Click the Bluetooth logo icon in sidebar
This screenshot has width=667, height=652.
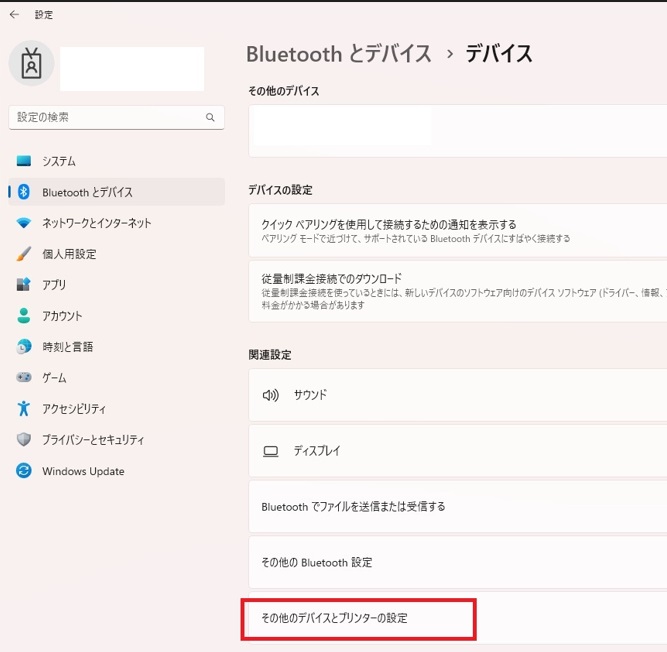[x=24, y=192]
